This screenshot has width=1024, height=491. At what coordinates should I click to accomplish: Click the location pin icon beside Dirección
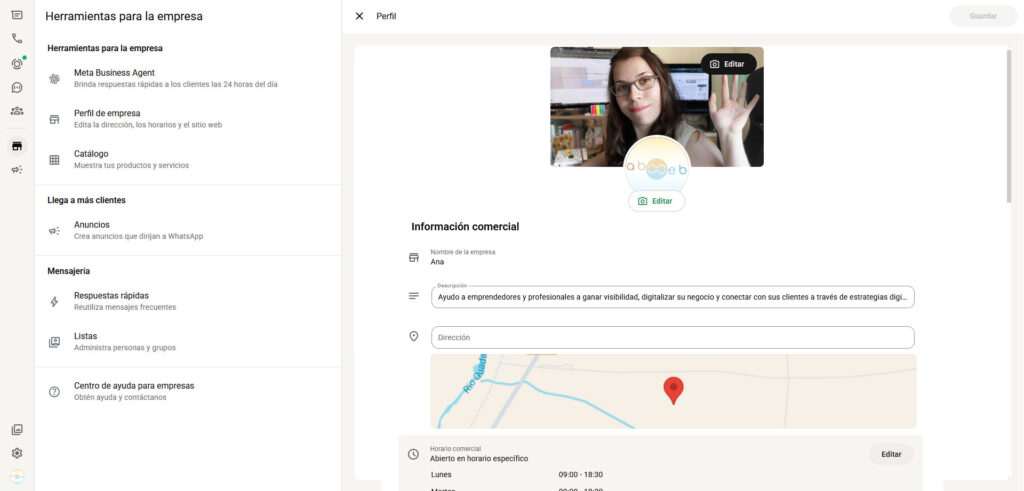(413, 336)
